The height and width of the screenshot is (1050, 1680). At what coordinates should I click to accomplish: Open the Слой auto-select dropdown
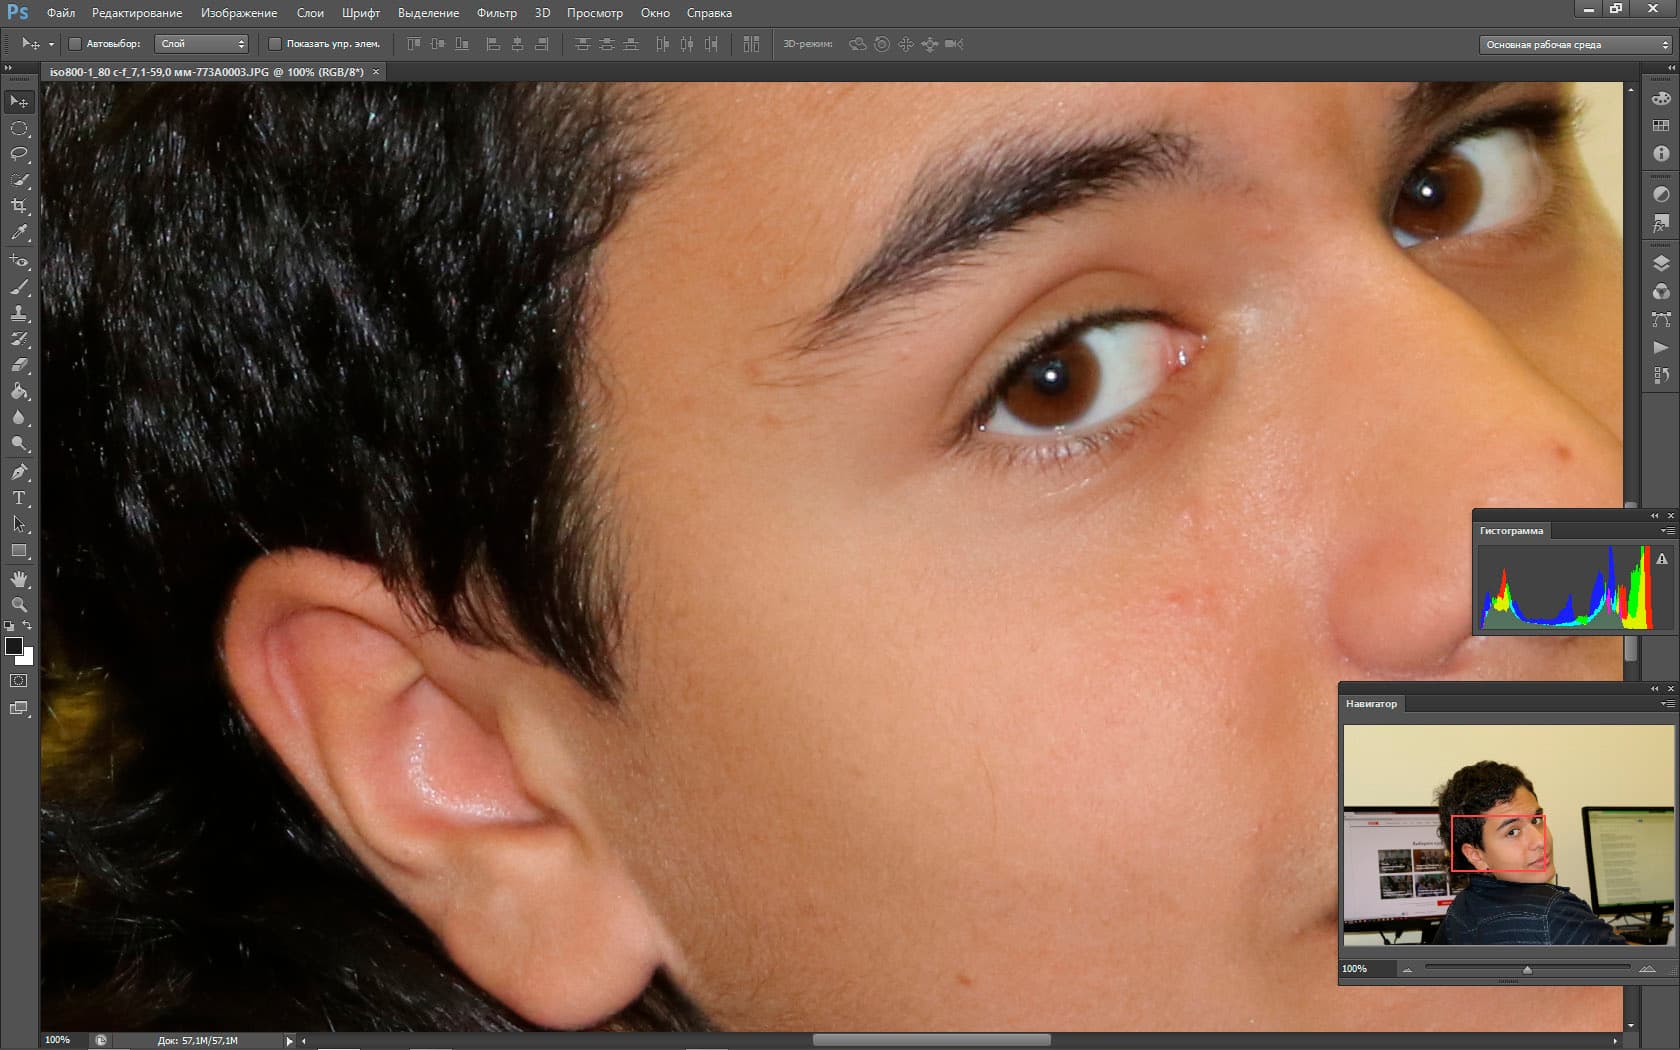pos(201,44)
